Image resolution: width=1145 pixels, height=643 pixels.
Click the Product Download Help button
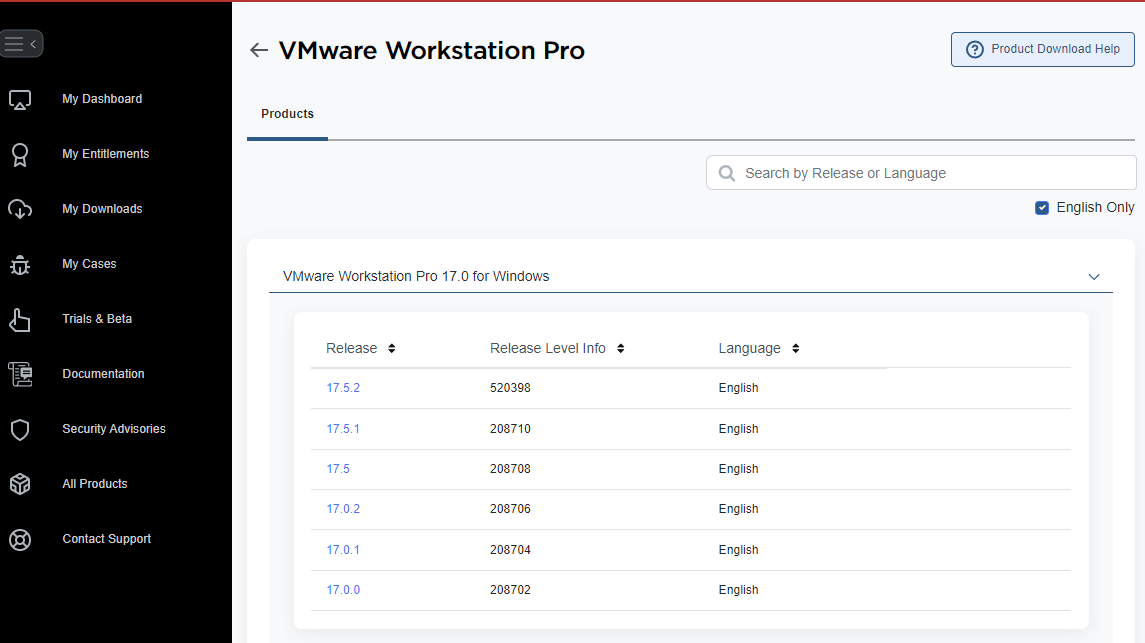point(1042,49)
